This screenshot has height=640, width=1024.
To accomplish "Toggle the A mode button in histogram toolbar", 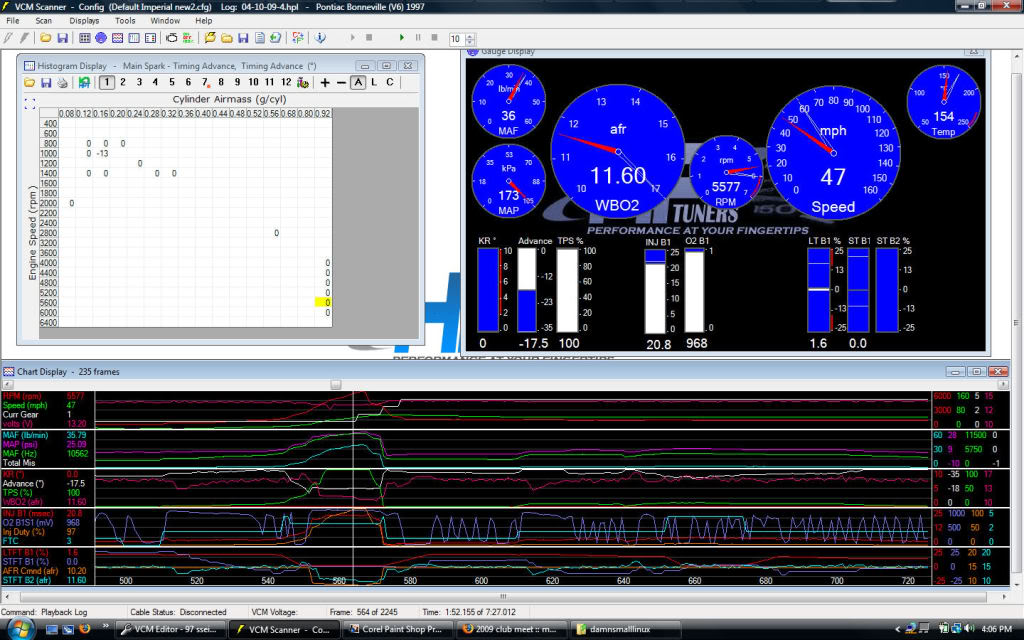I will [358, 82].
